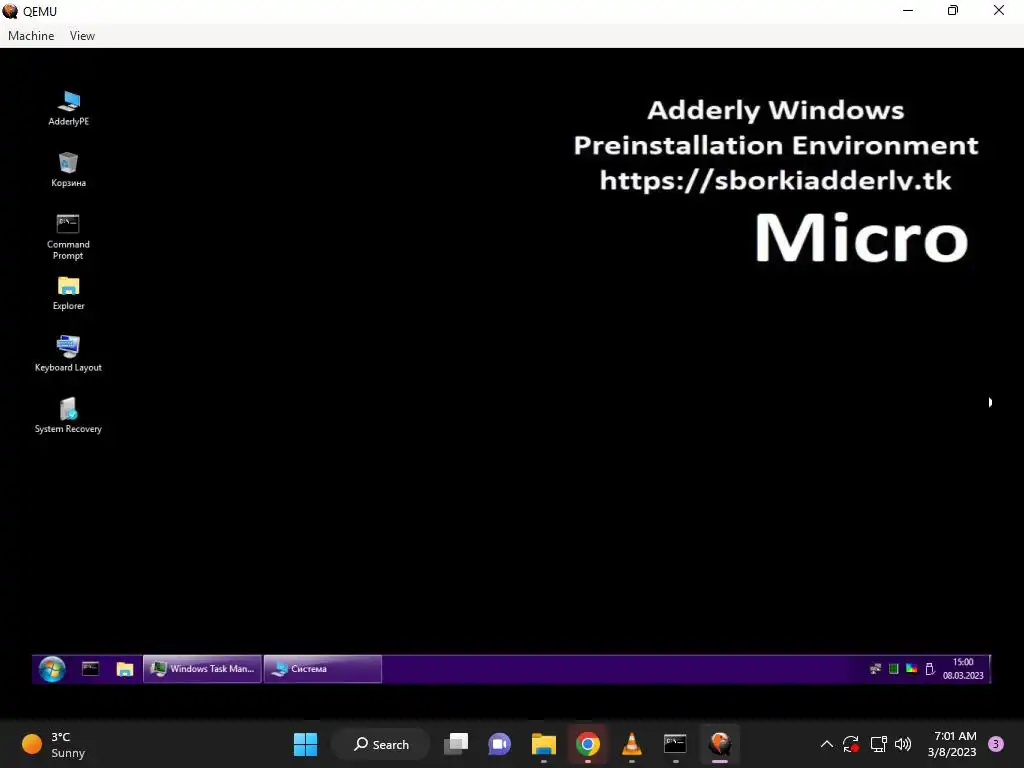This screenshot has width=1024, height=768.
Task: Click the host network tray icon
Action: (878, 744)
